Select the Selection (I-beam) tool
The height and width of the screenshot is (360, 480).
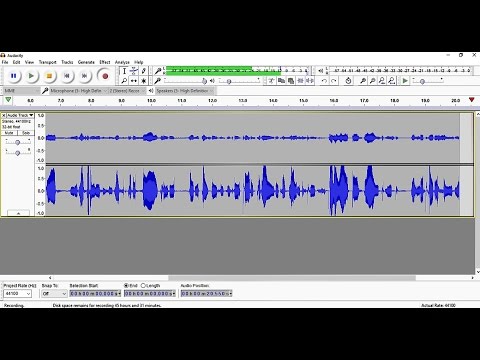pyautogui.click(x=124, y=71)
